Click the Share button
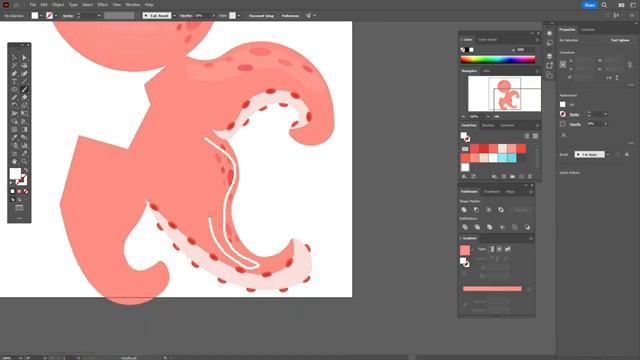640x360 pixels. click(x=589, y=5)
